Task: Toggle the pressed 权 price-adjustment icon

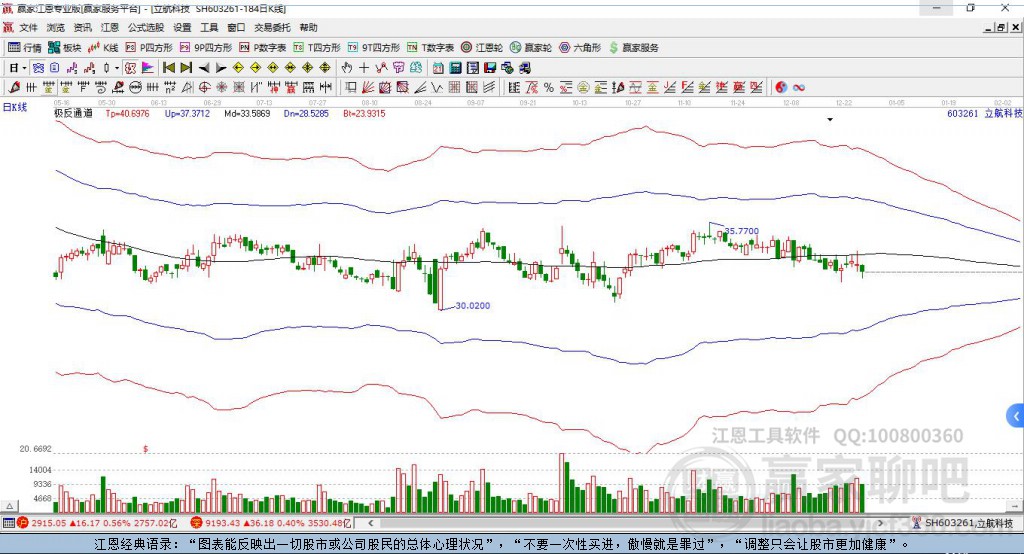Action: [x=130, y=67]
